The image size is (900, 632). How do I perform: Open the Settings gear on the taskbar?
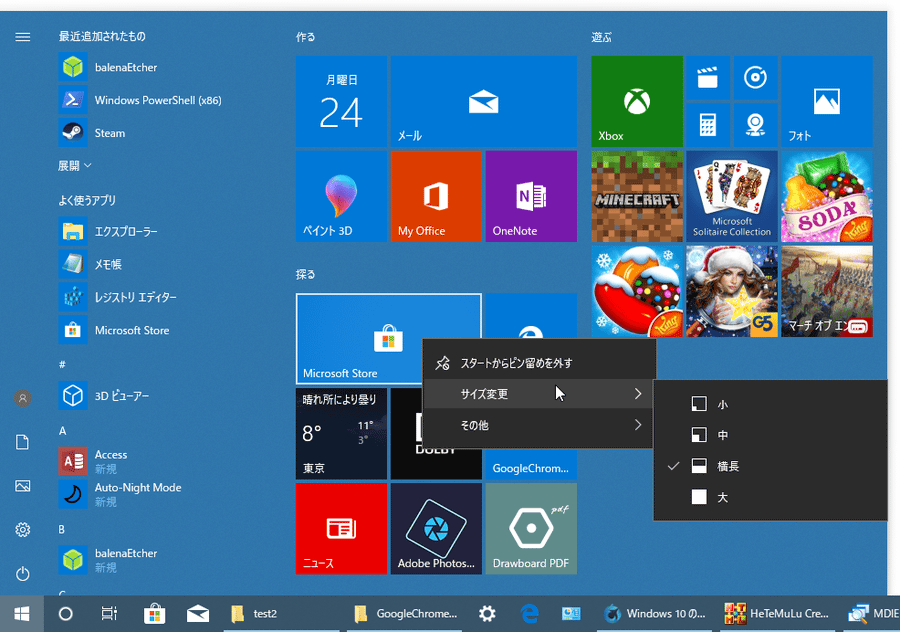pyautogui.click(x=487, y=614)
